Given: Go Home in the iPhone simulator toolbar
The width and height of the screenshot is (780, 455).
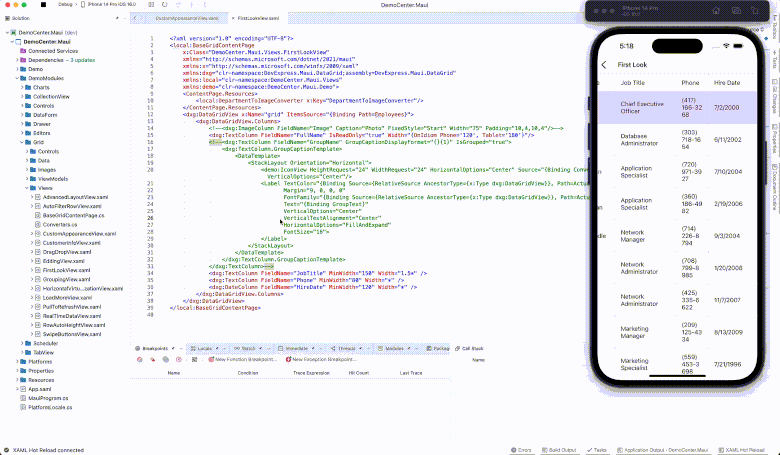Looking at the screenshot, I should [x=716, y=10].
